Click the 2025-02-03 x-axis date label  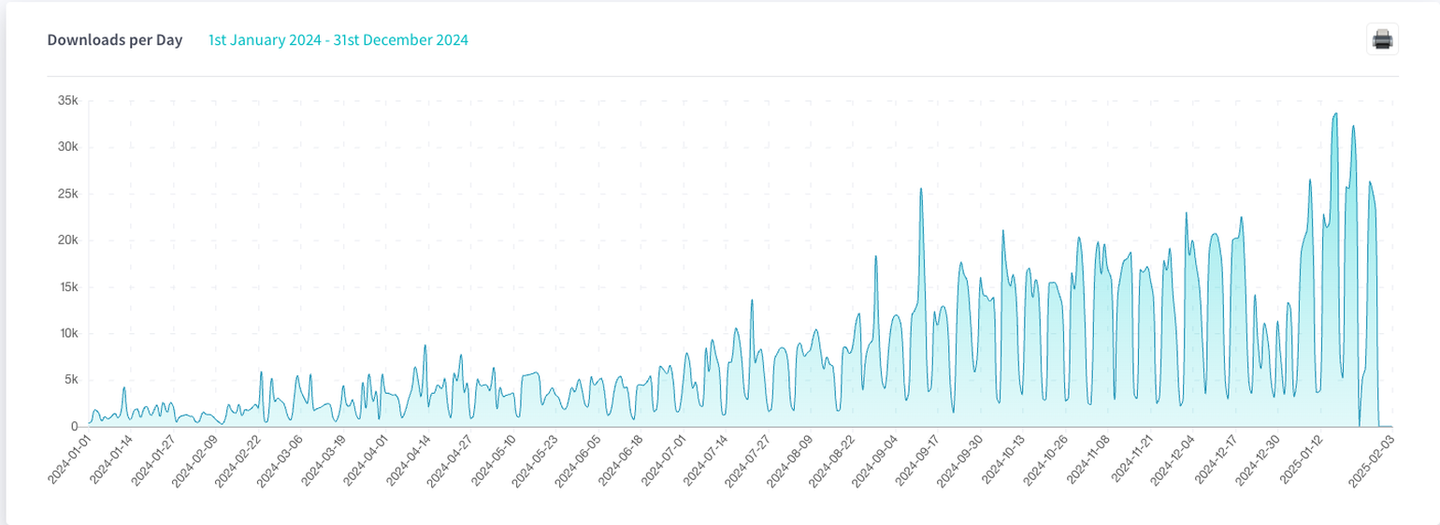tap(1375, 460)
